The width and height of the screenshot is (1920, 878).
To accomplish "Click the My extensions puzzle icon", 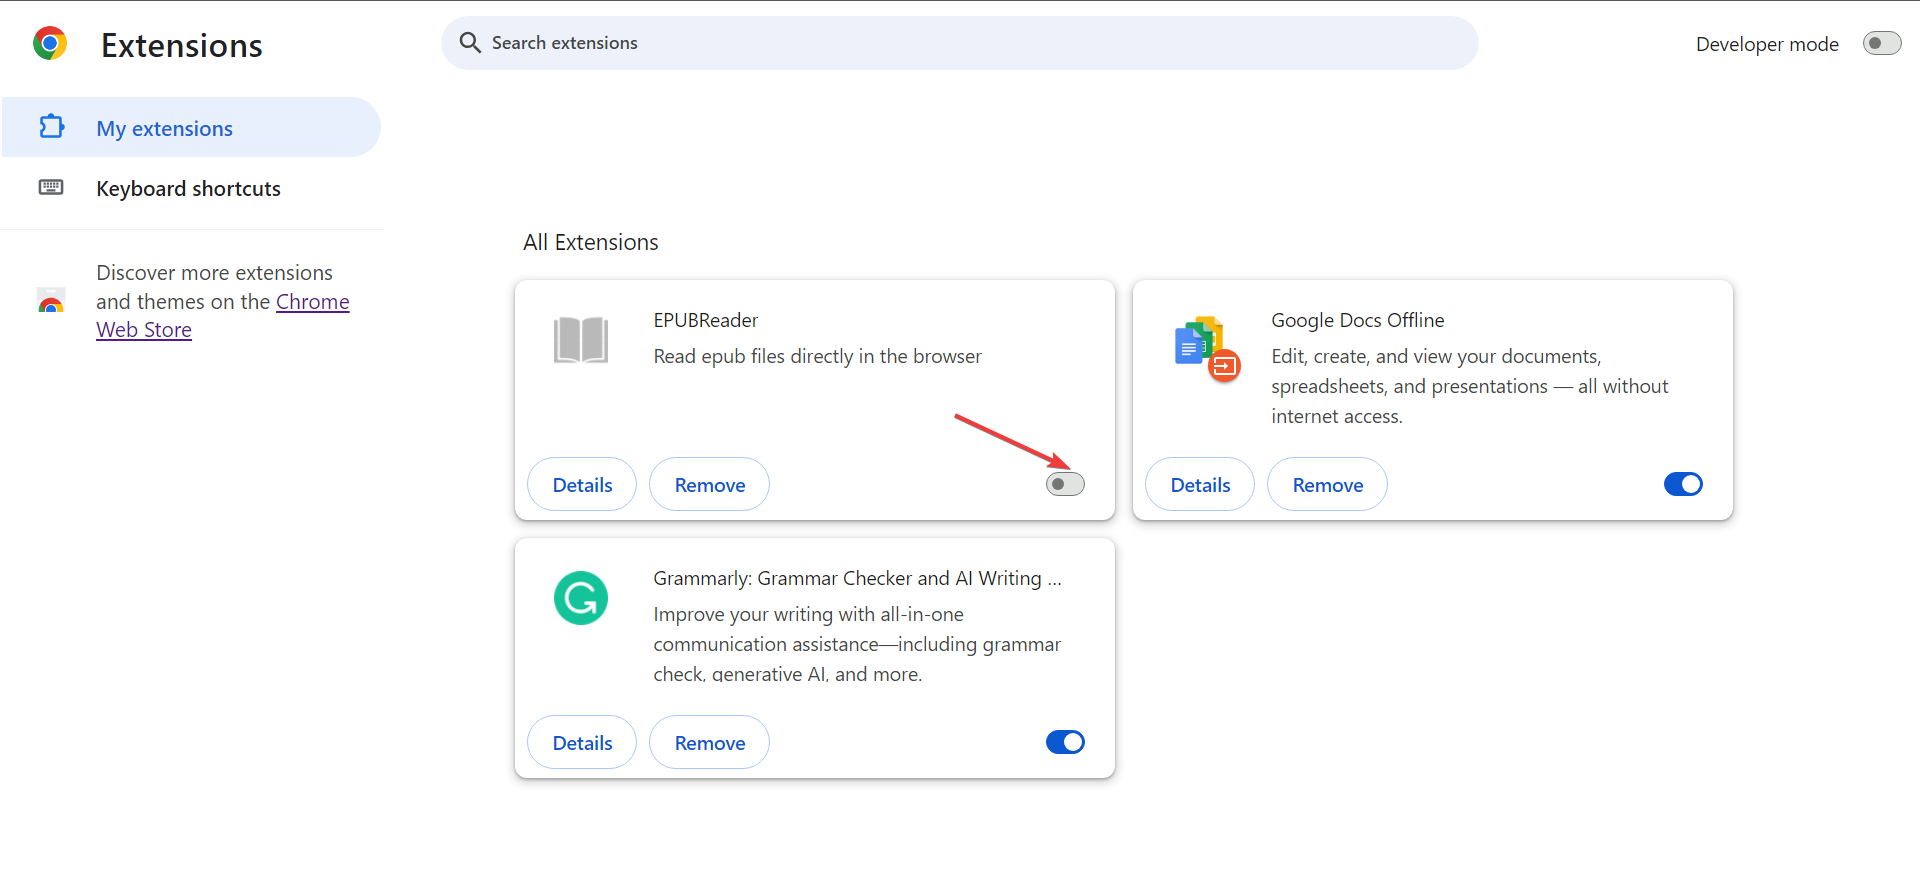I will [x=51, y=127].
